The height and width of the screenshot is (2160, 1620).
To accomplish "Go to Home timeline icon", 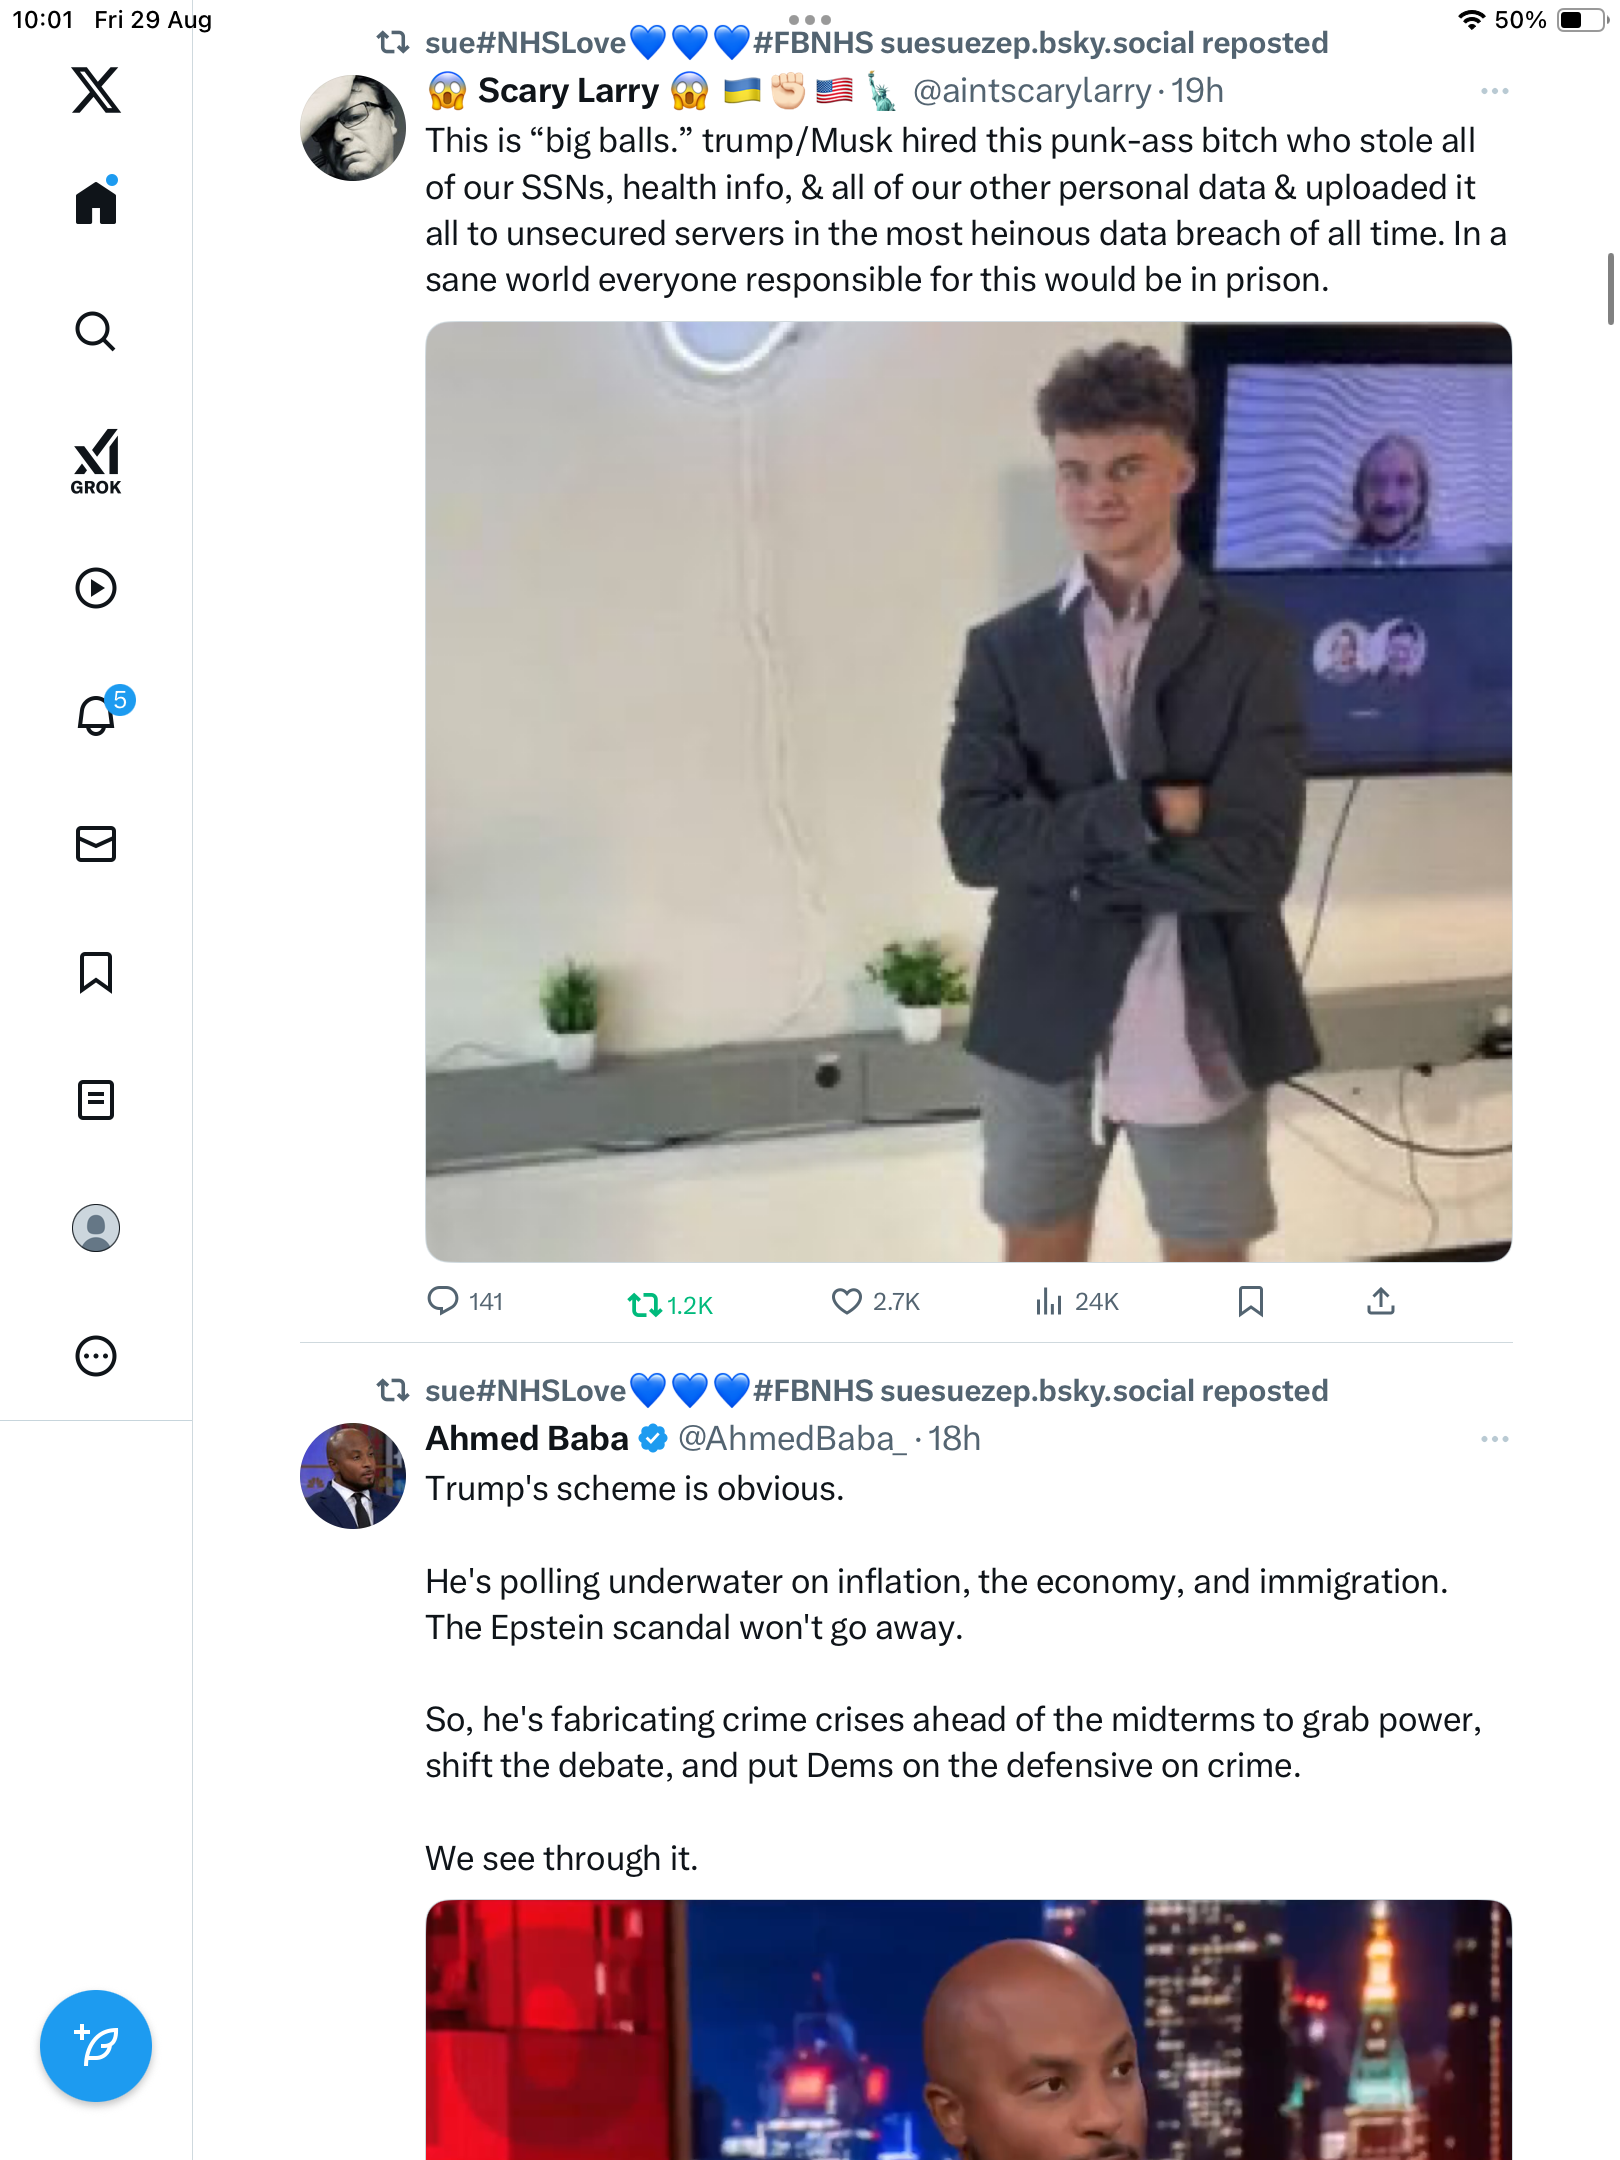I will [96, 203].
